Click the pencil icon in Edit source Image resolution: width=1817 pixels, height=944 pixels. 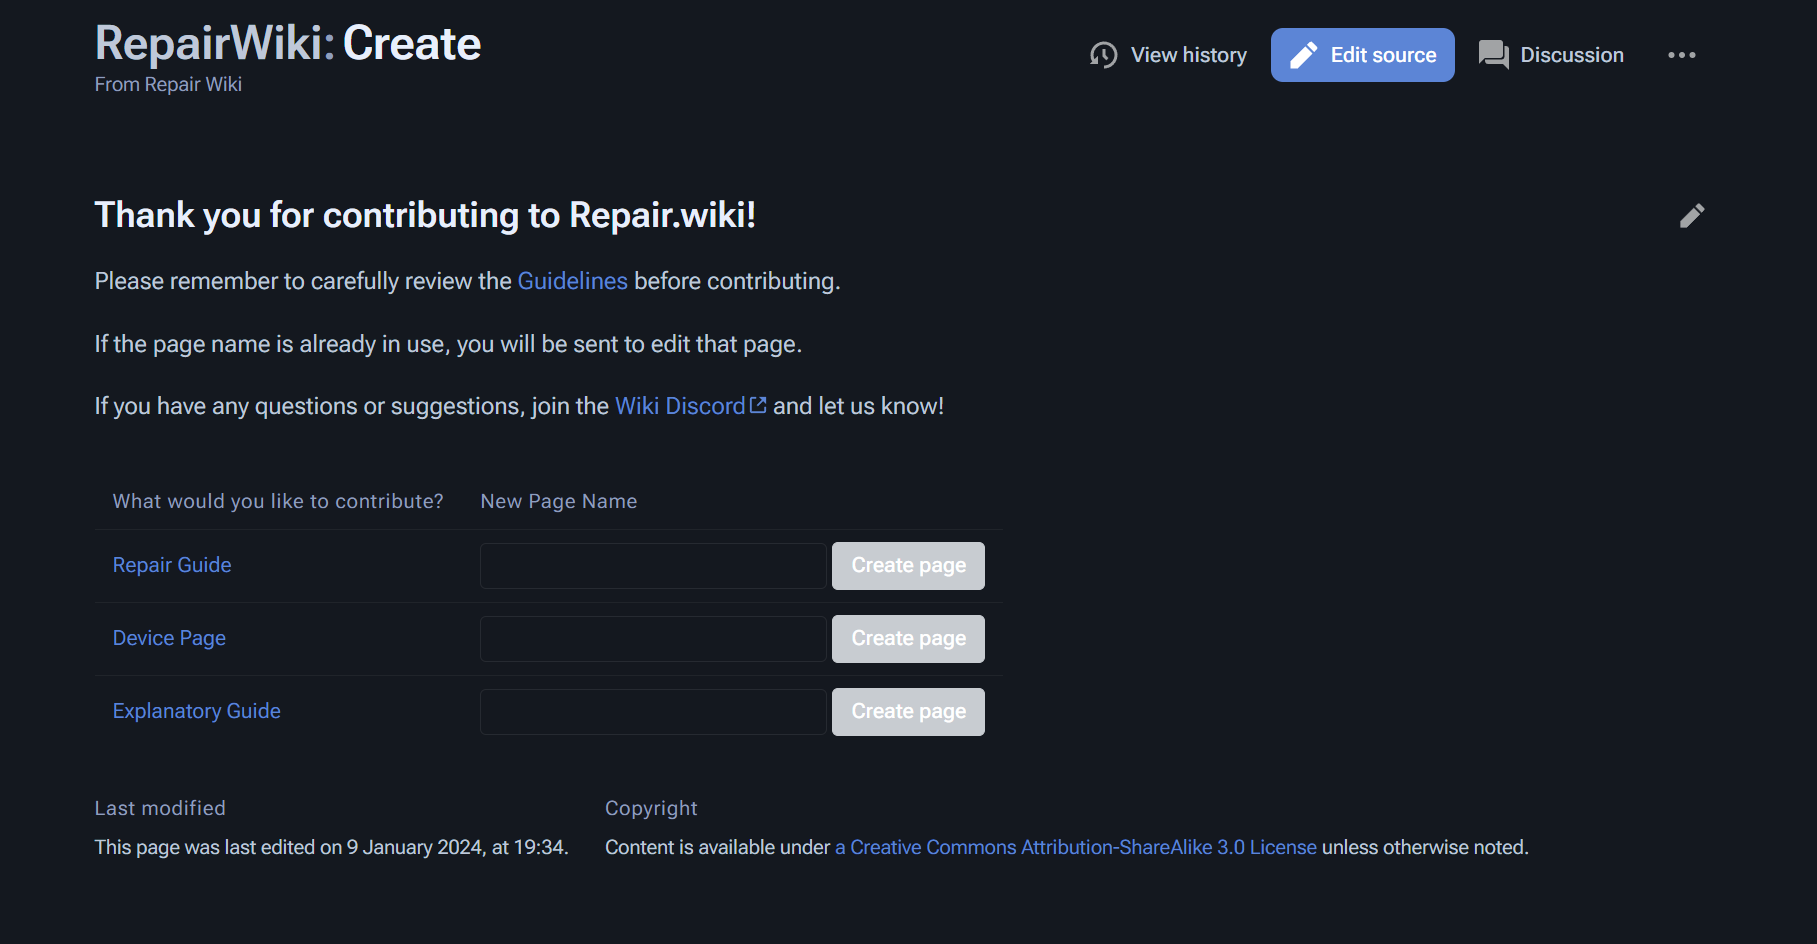pos(1303,55)
